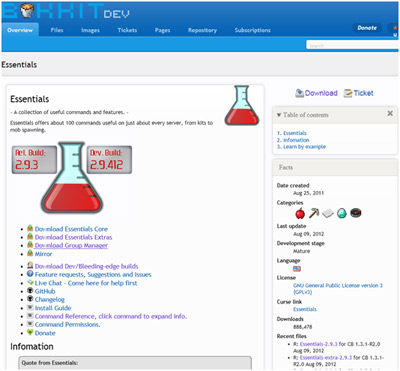Open the Files tab
400x371 pixels.
pos(57,30)
